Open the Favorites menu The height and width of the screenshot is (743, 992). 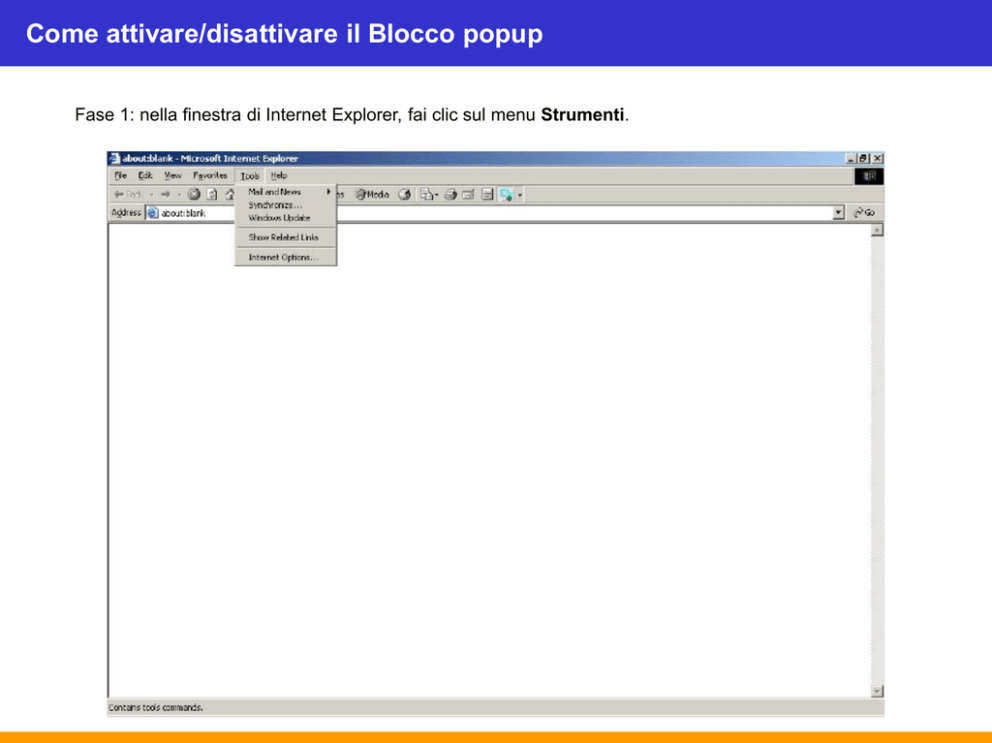click(x=210, y=176)
